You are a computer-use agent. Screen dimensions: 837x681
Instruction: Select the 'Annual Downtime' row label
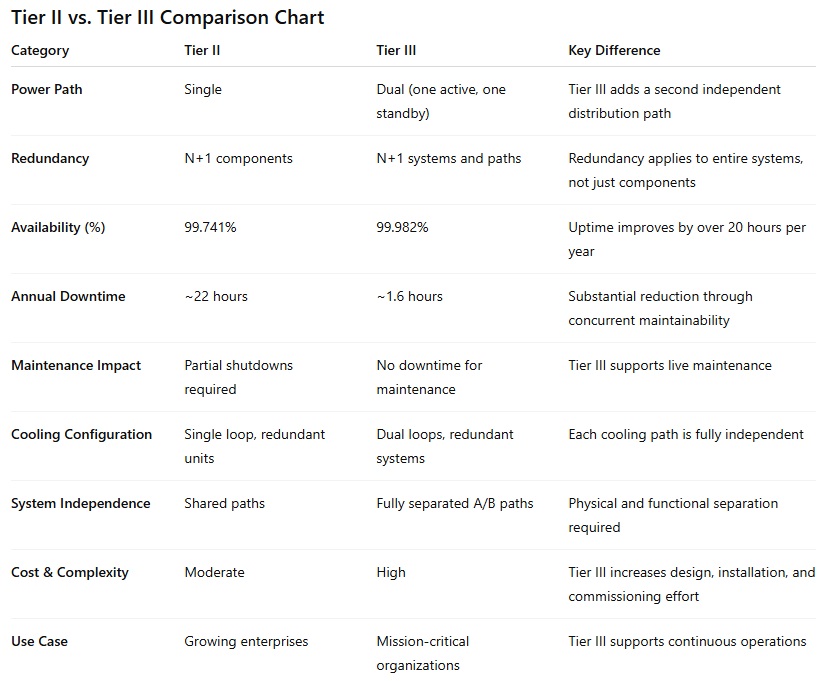[x=68, y=296]
